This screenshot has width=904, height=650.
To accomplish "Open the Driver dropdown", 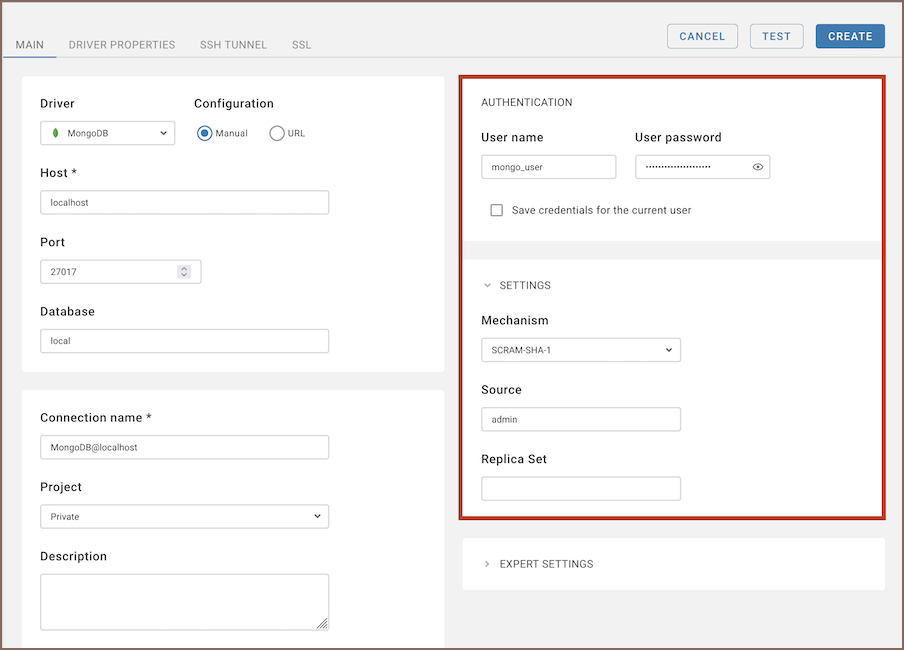I will point(108,133).
